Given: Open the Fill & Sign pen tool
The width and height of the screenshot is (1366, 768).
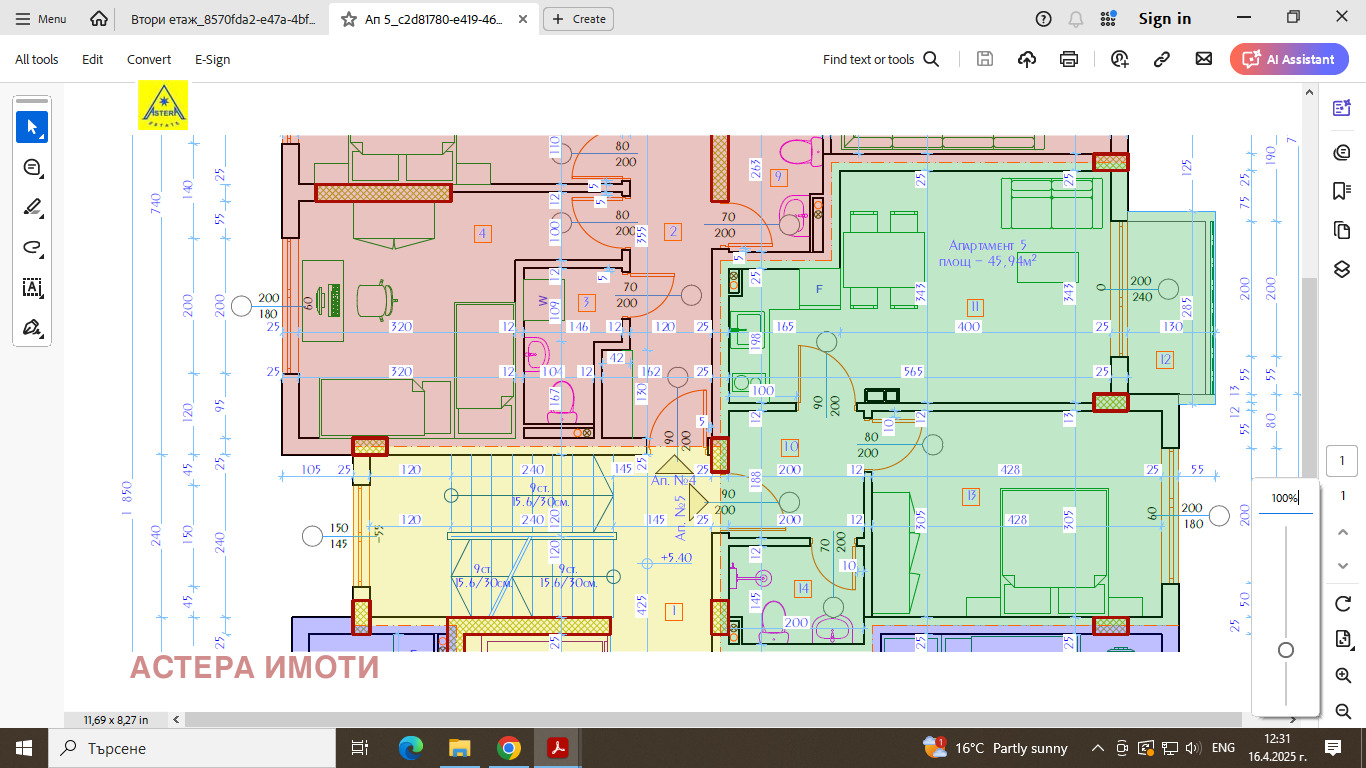Looking at the screenshot, I should 32,328.
